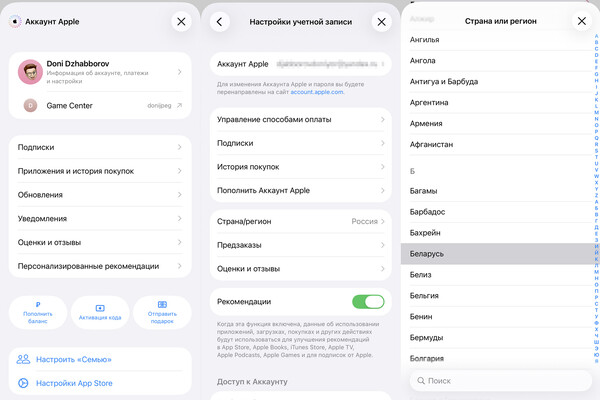Open Настройки App Store icon

pyautogui.click(x=23, y=383)
